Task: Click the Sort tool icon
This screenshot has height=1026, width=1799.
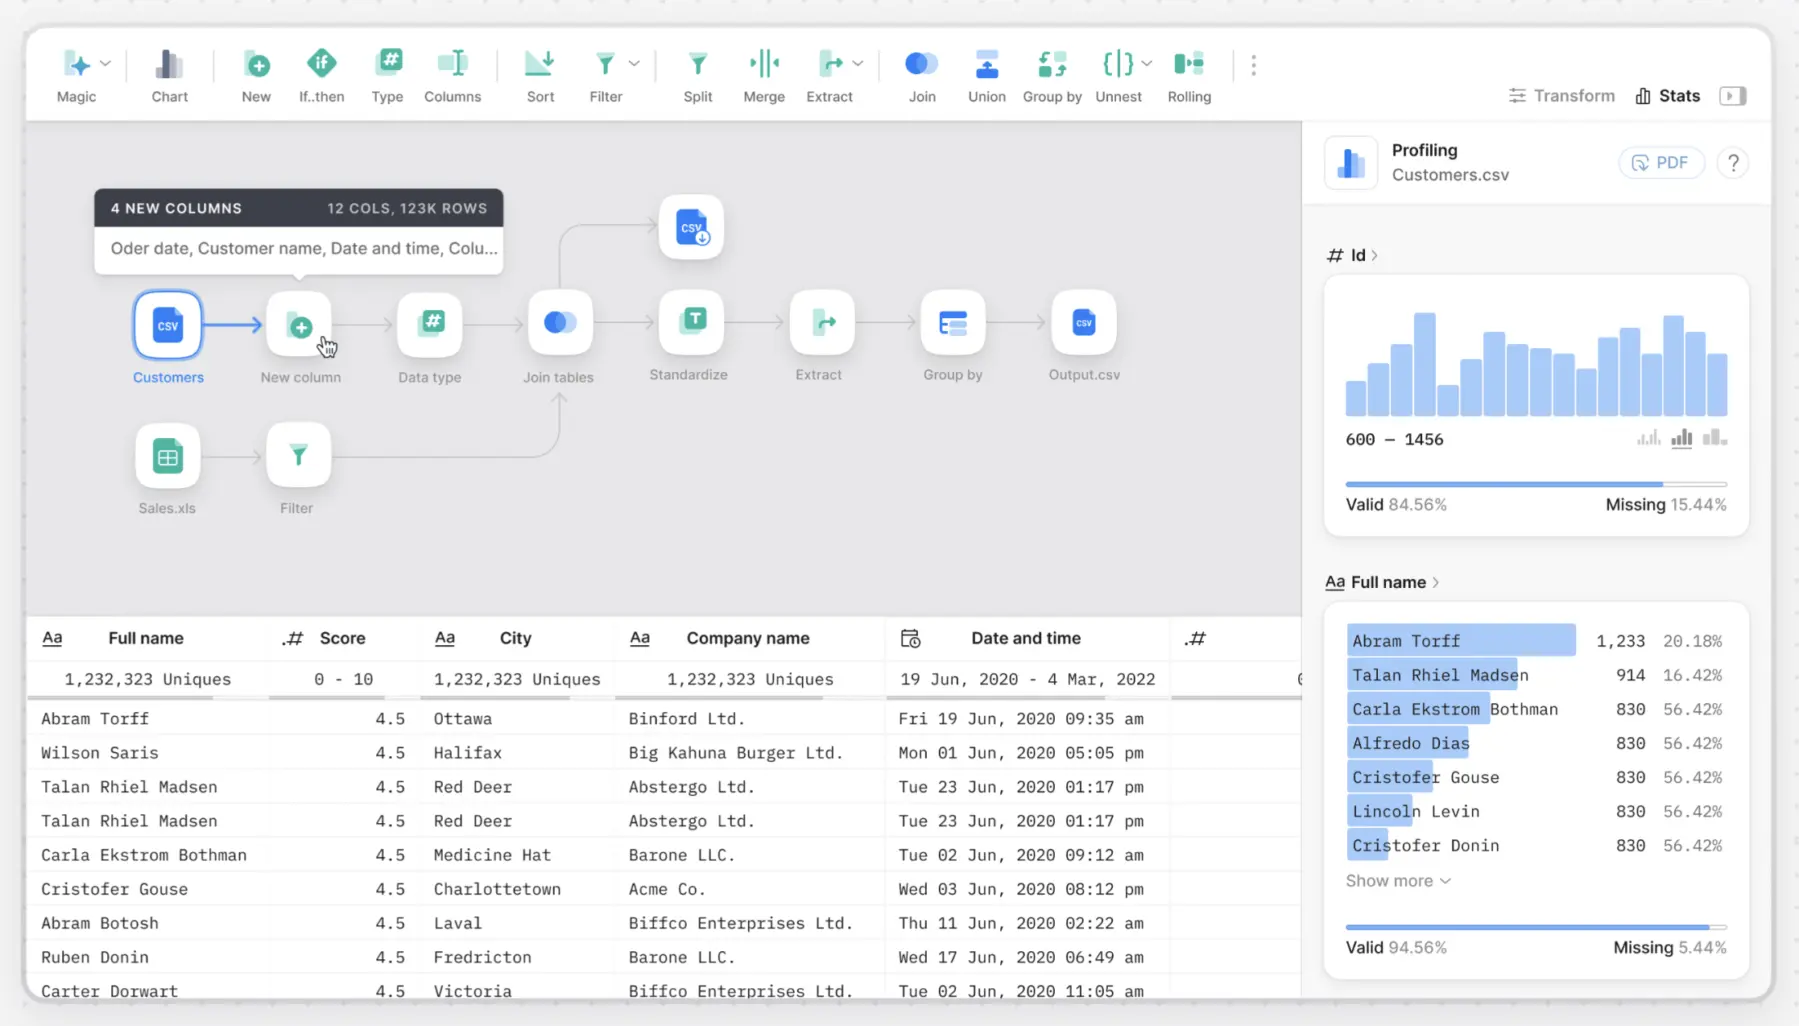Action: pyautogui.click(x=540, y=65)
